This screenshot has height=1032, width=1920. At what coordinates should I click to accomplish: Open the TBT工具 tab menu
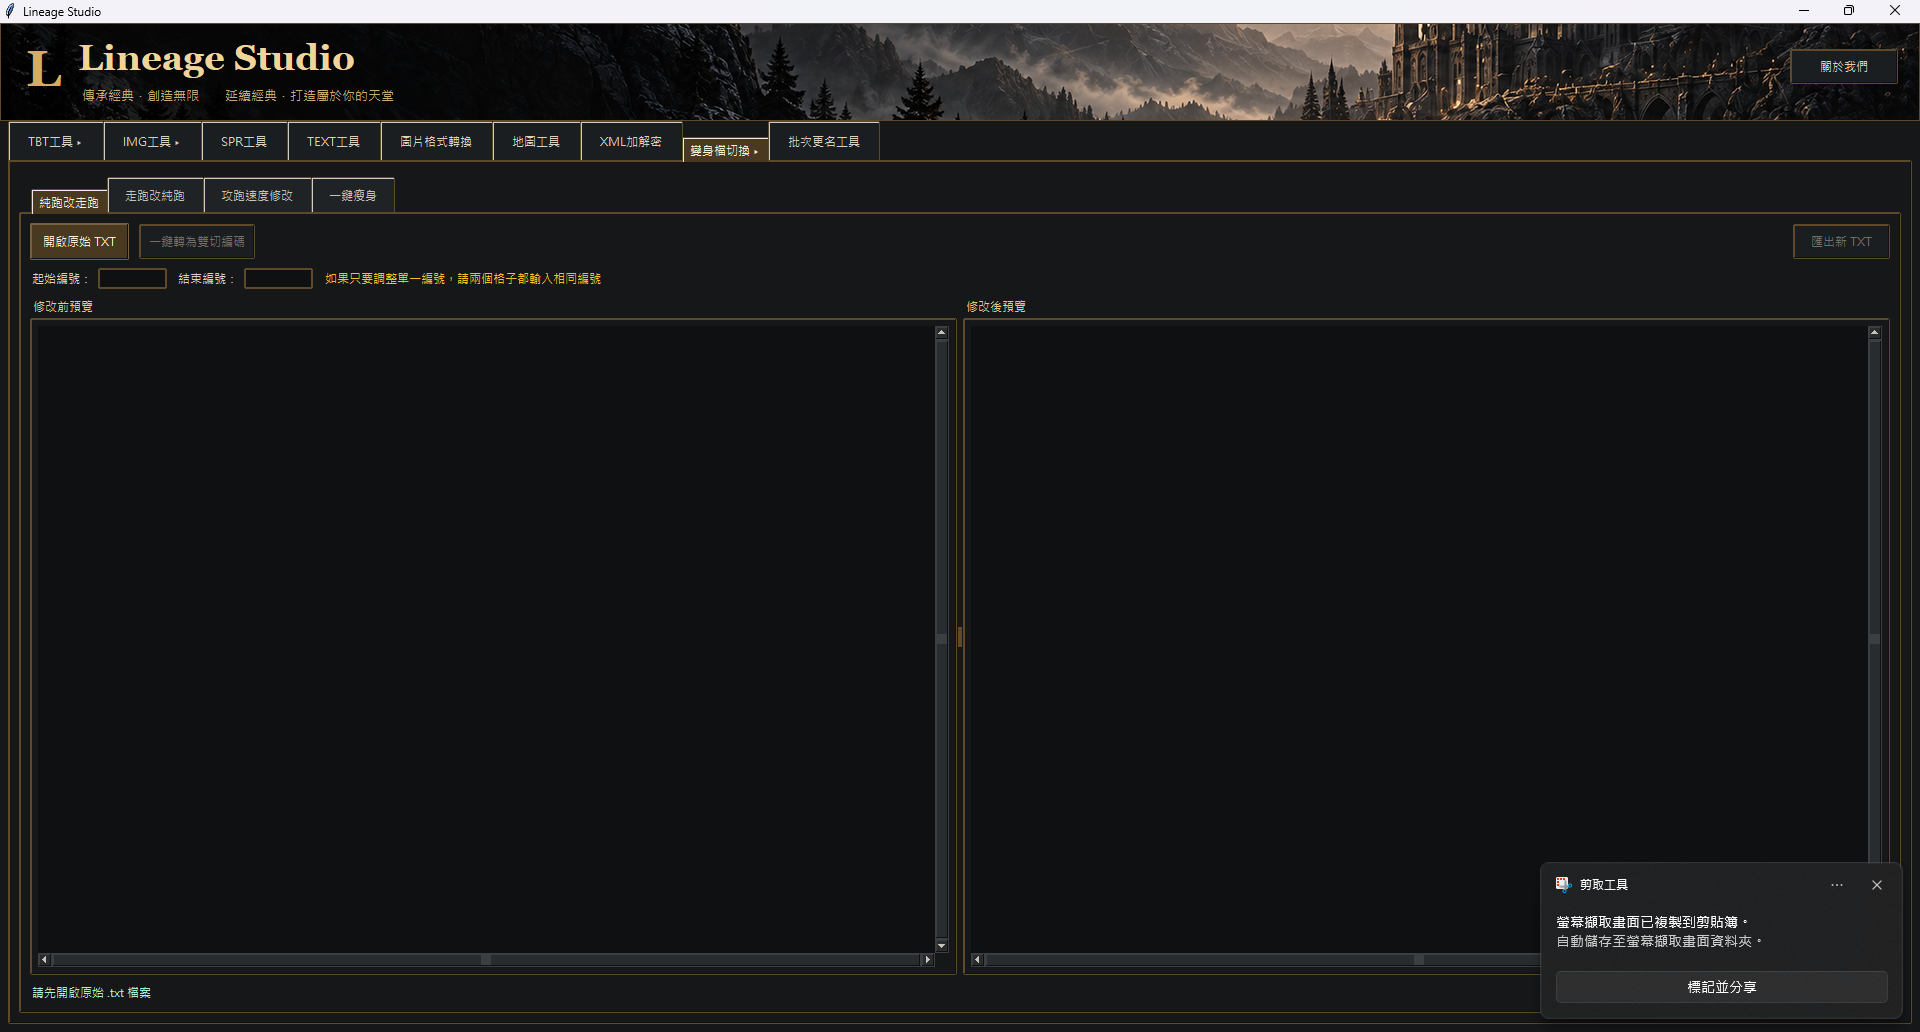(56, 142)
